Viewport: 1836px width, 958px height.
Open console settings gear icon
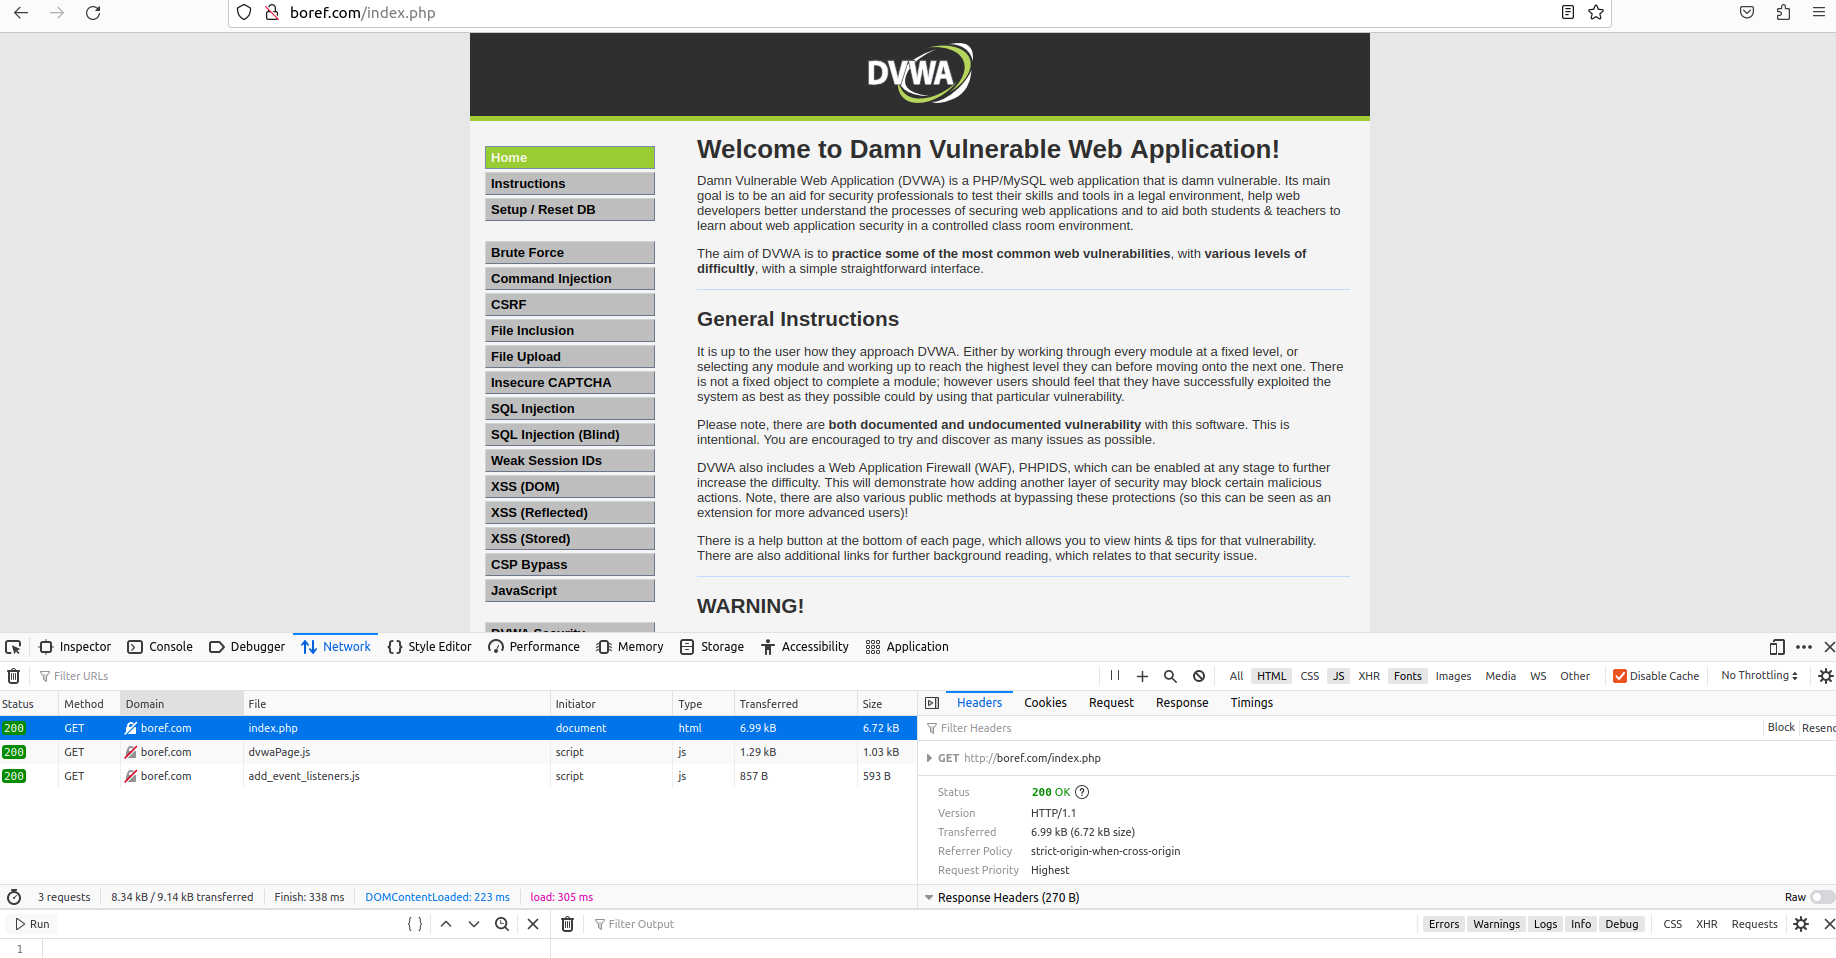pyautogui.click(x=1801, y=924)
